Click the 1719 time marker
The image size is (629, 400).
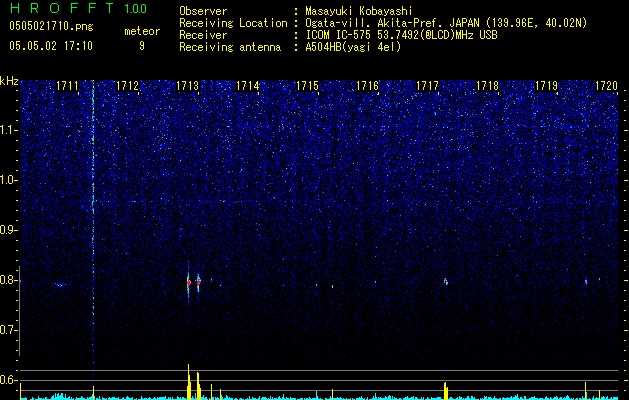coord(547,86)
